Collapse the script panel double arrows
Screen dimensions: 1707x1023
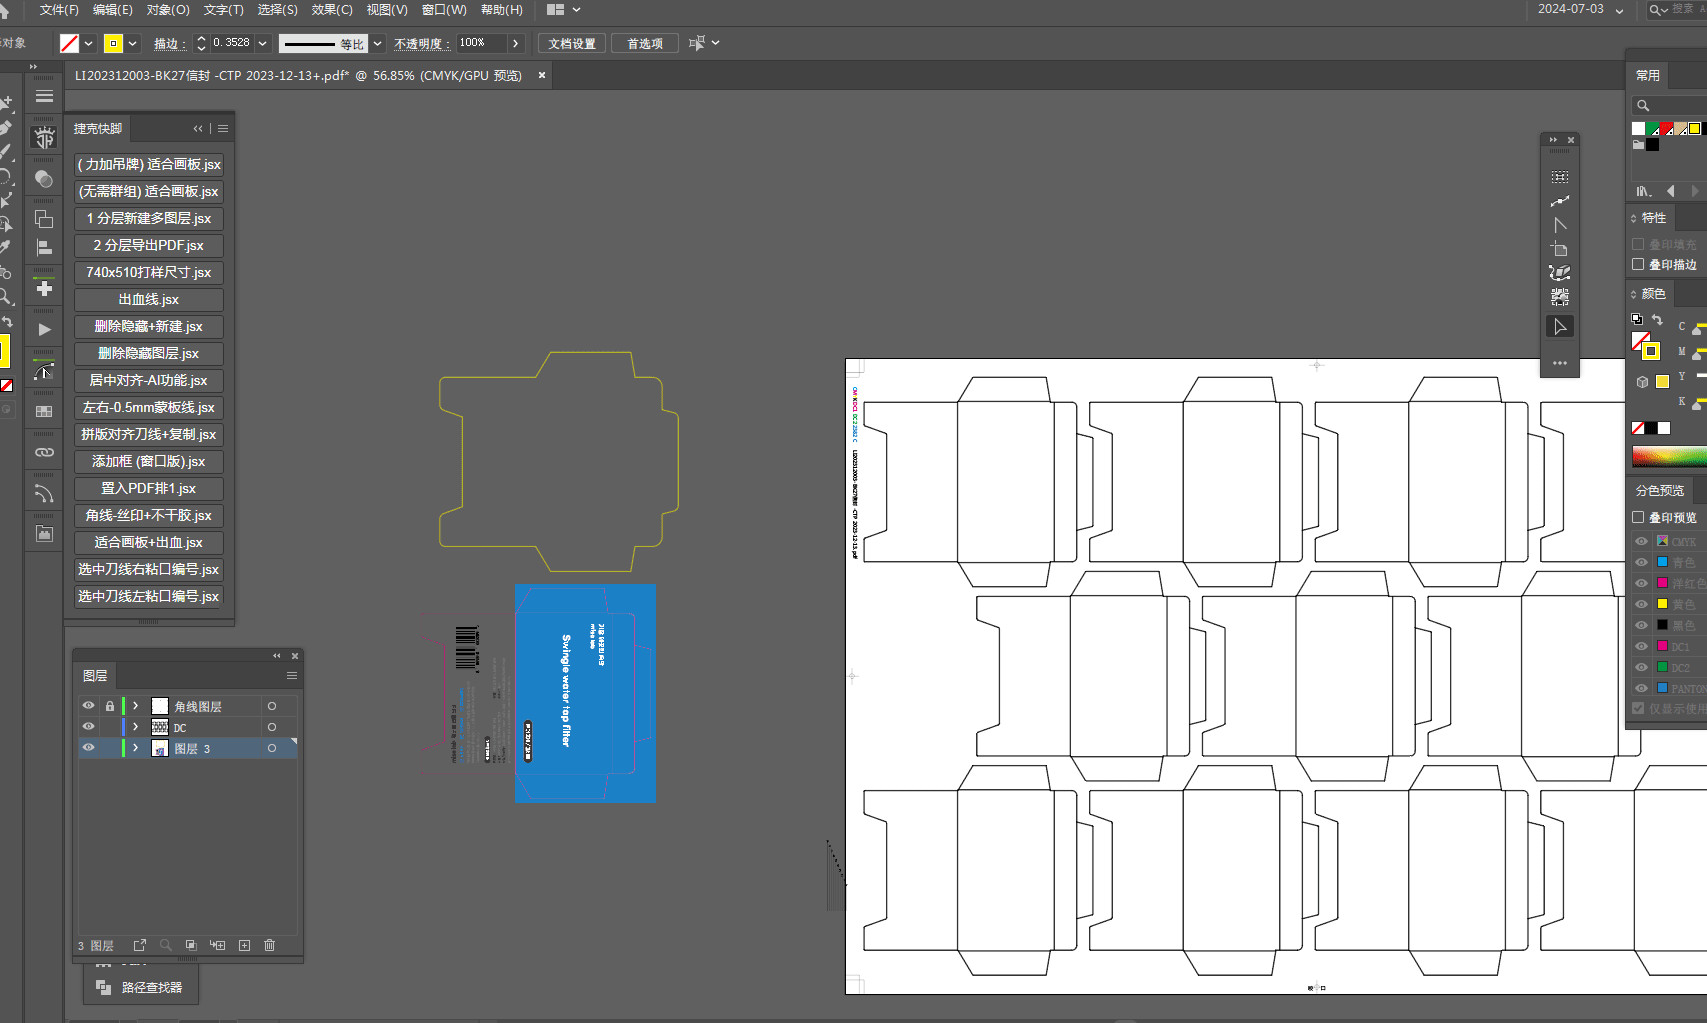[198, 129]
